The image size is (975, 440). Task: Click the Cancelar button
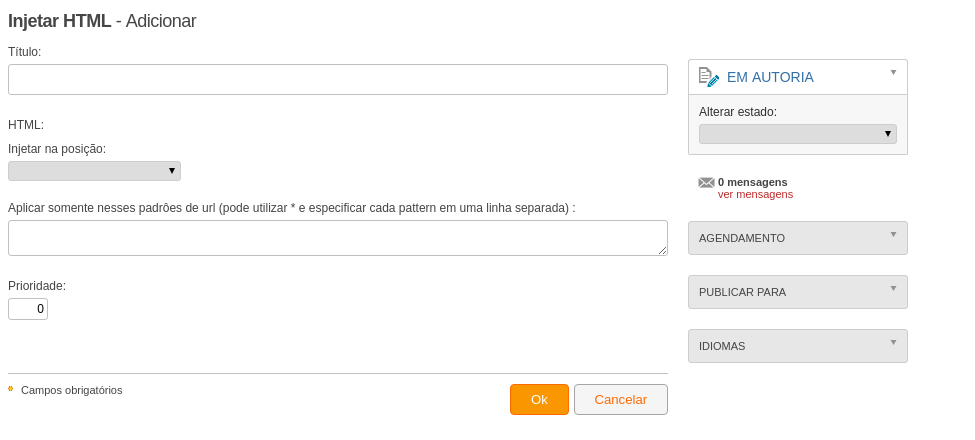[x=621, y=400]
